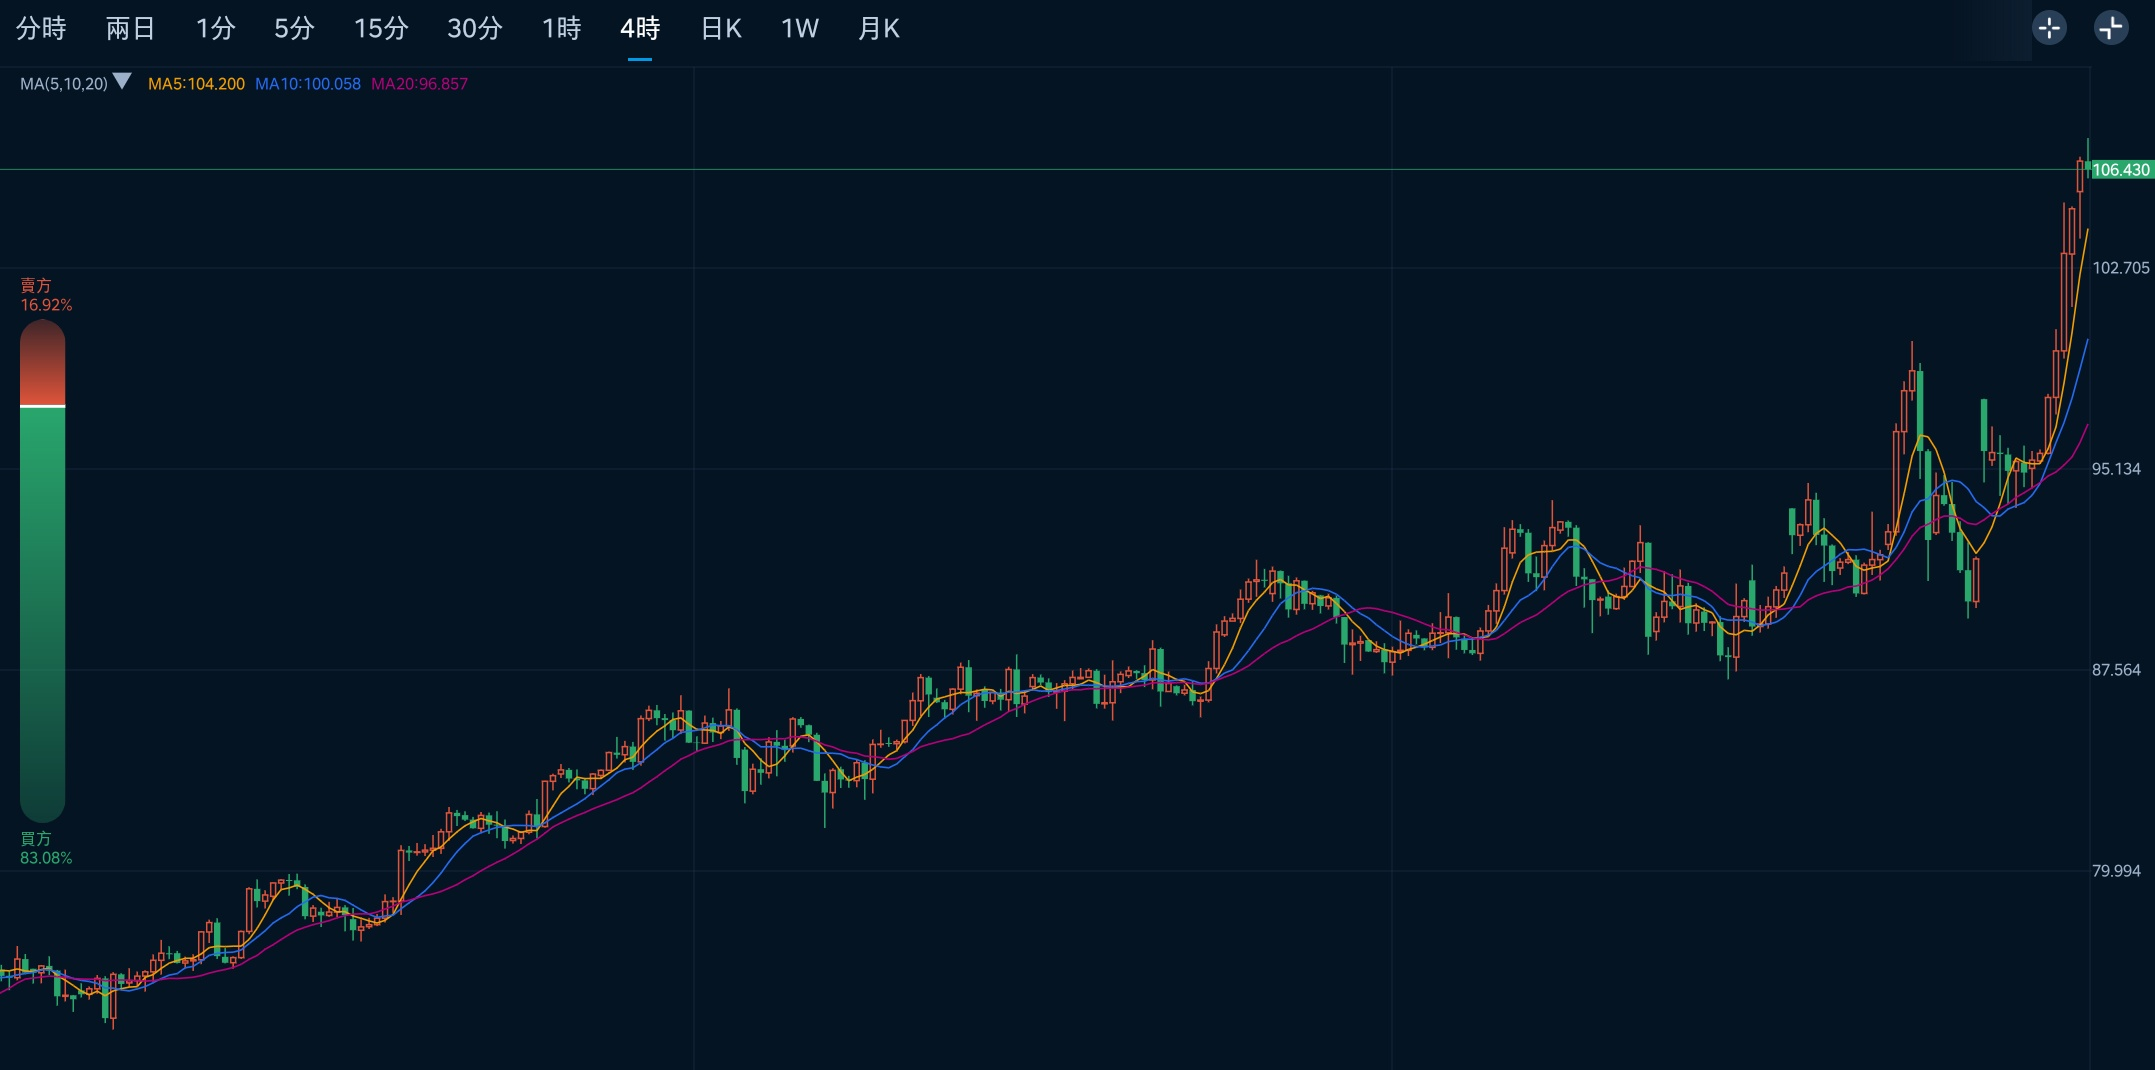Click the active 4時 tab
2155x1070 pixels.
coord(640,29)
